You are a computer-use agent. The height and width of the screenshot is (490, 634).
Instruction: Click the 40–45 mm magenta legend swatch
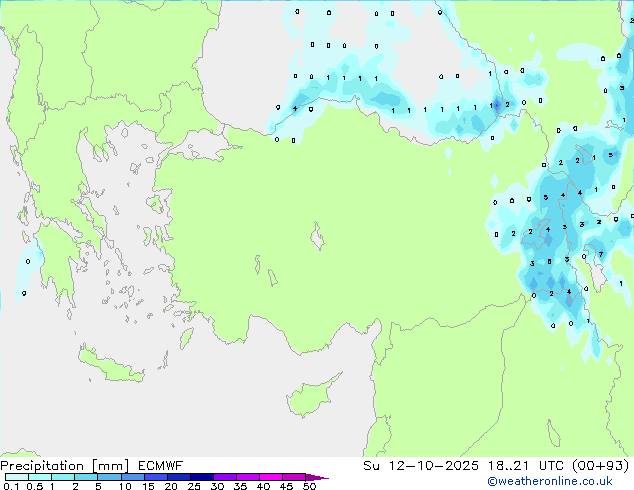tap(271, 477)
